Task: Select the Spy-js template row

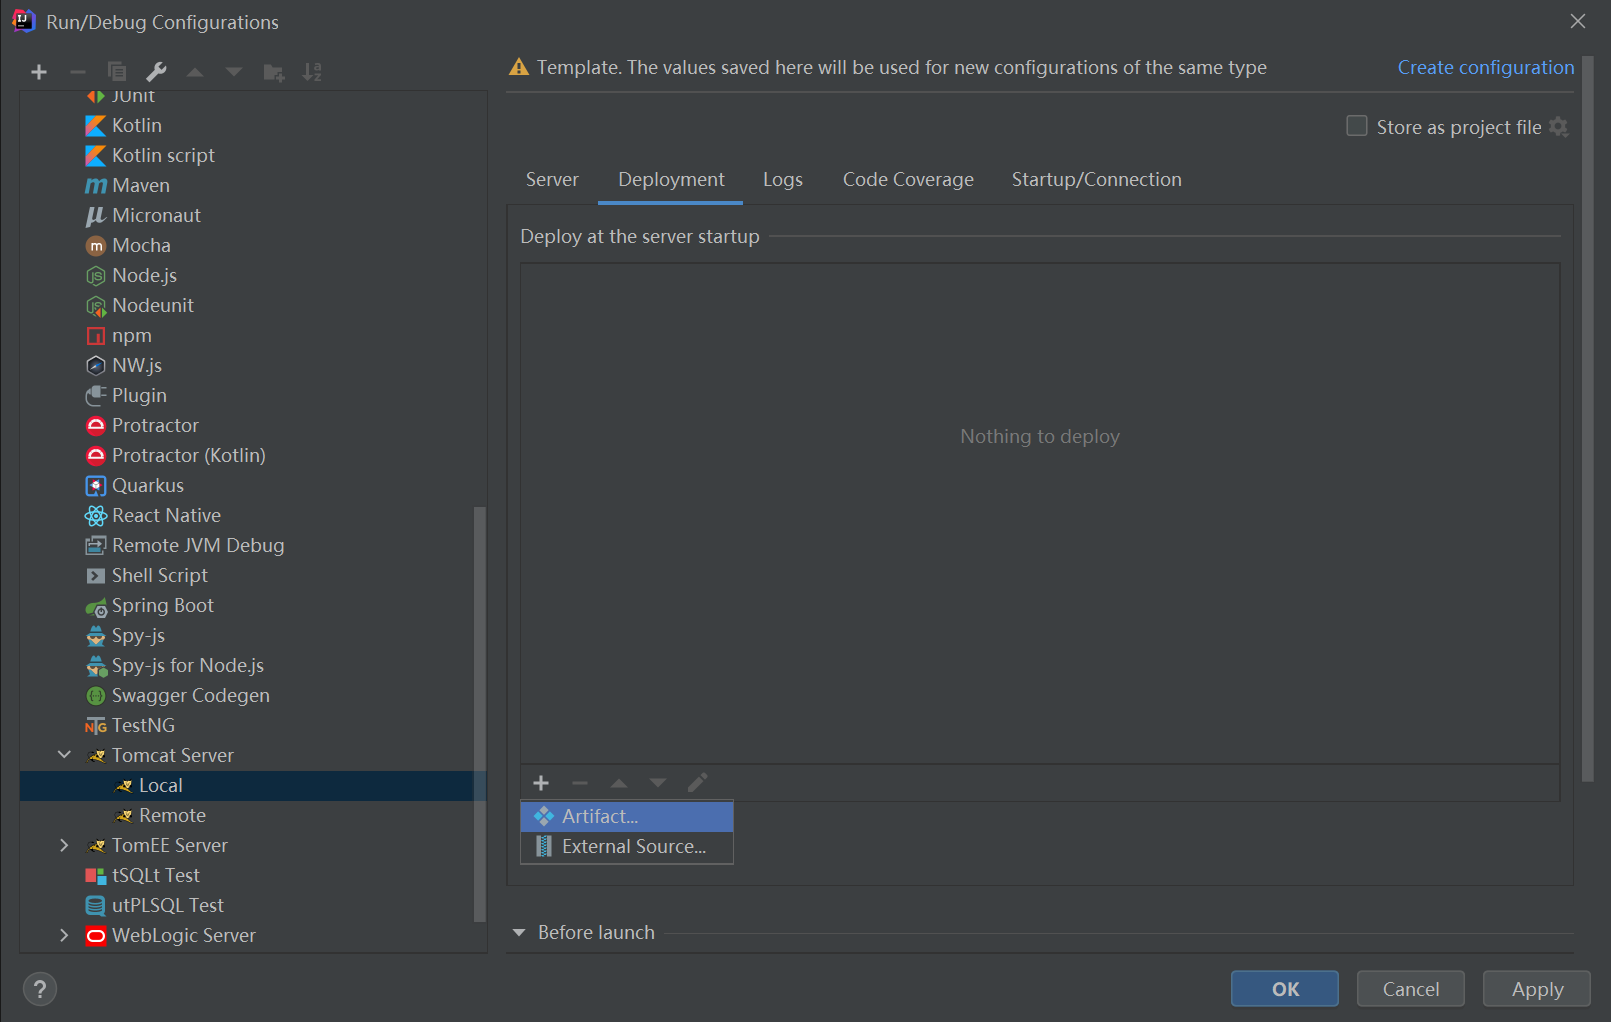Action: [x=253, y=636]
